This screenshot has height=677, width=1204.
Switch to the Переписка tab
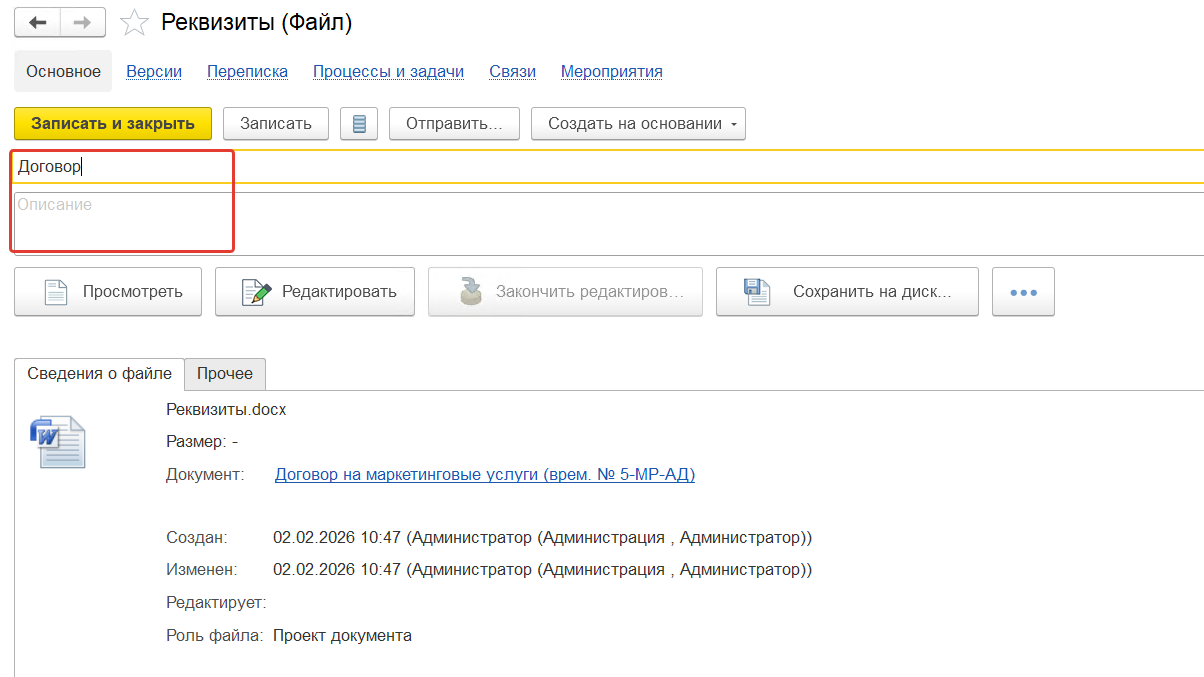pyautogui.click(x=247, y=72)
